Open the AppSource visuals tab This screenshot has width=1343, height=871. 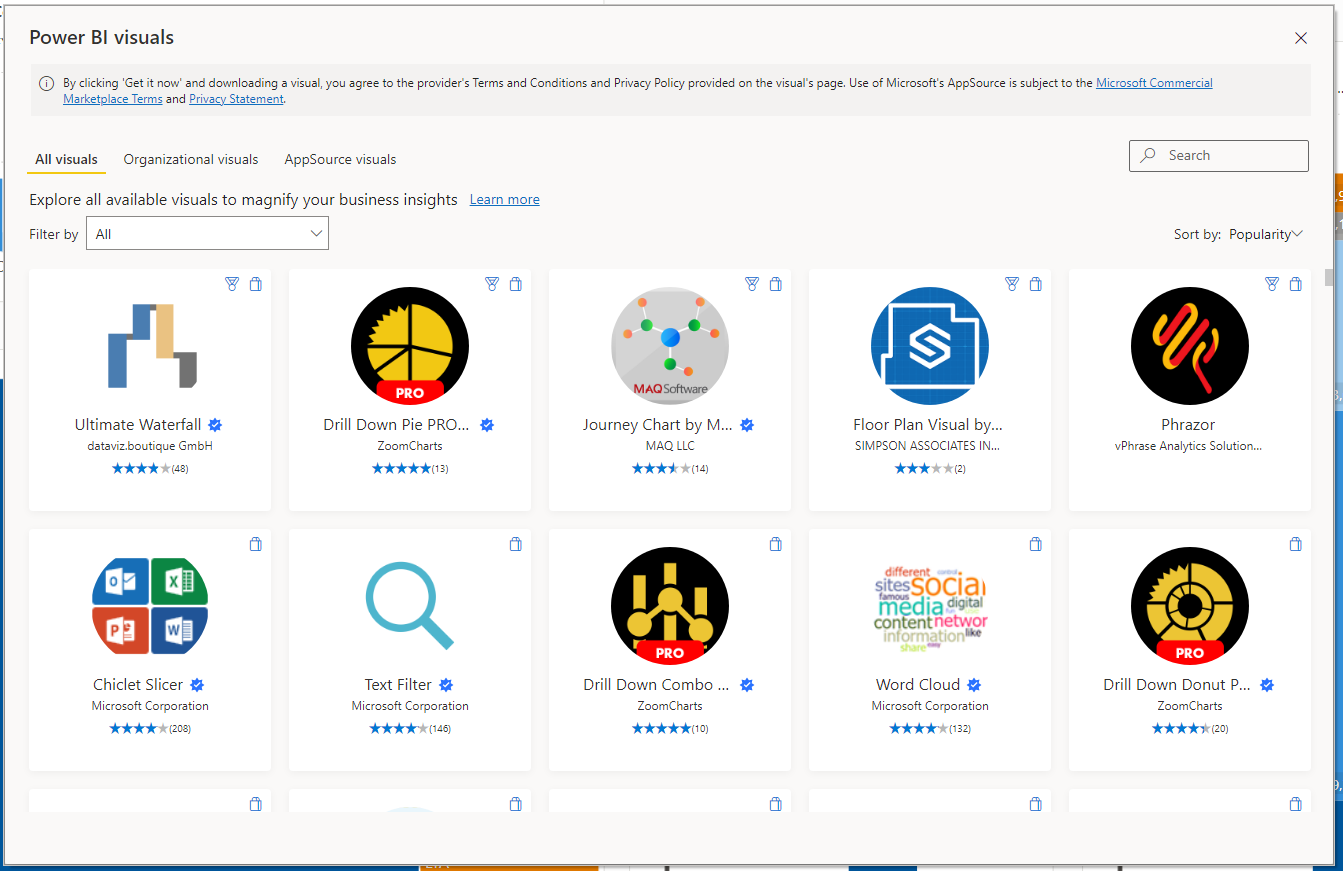pos(340,159)
